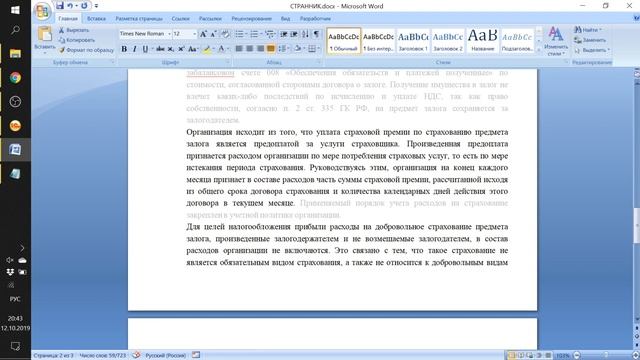Decrease paragraph indent

[284, 34]
